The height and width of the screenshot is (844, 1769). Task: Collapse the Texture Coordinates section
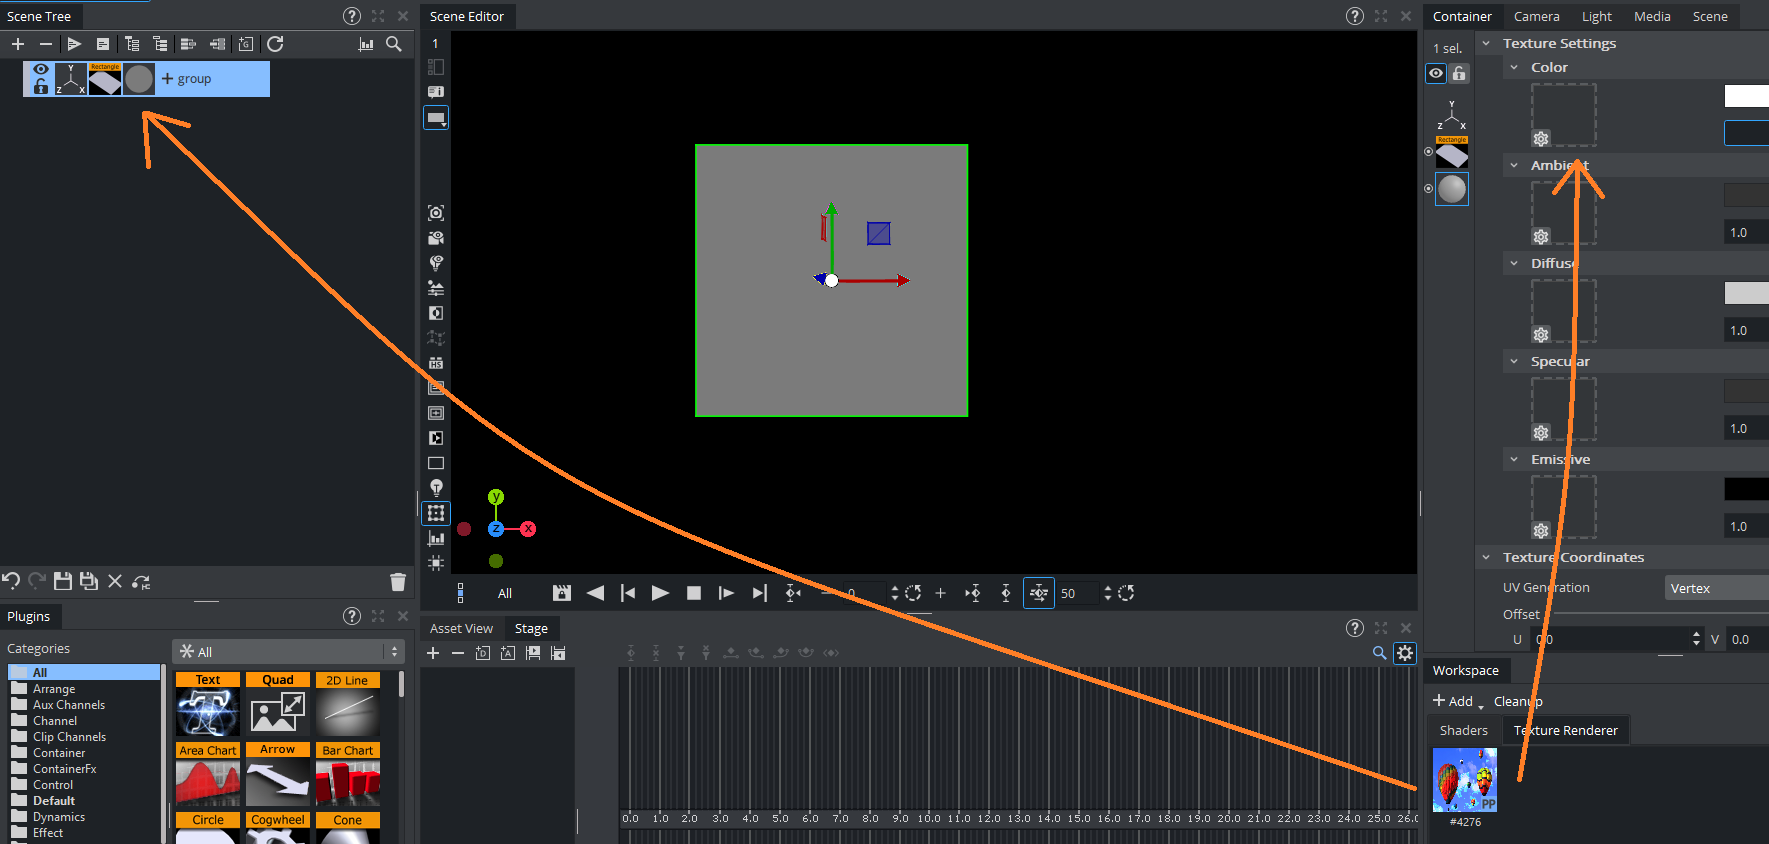1486,557
